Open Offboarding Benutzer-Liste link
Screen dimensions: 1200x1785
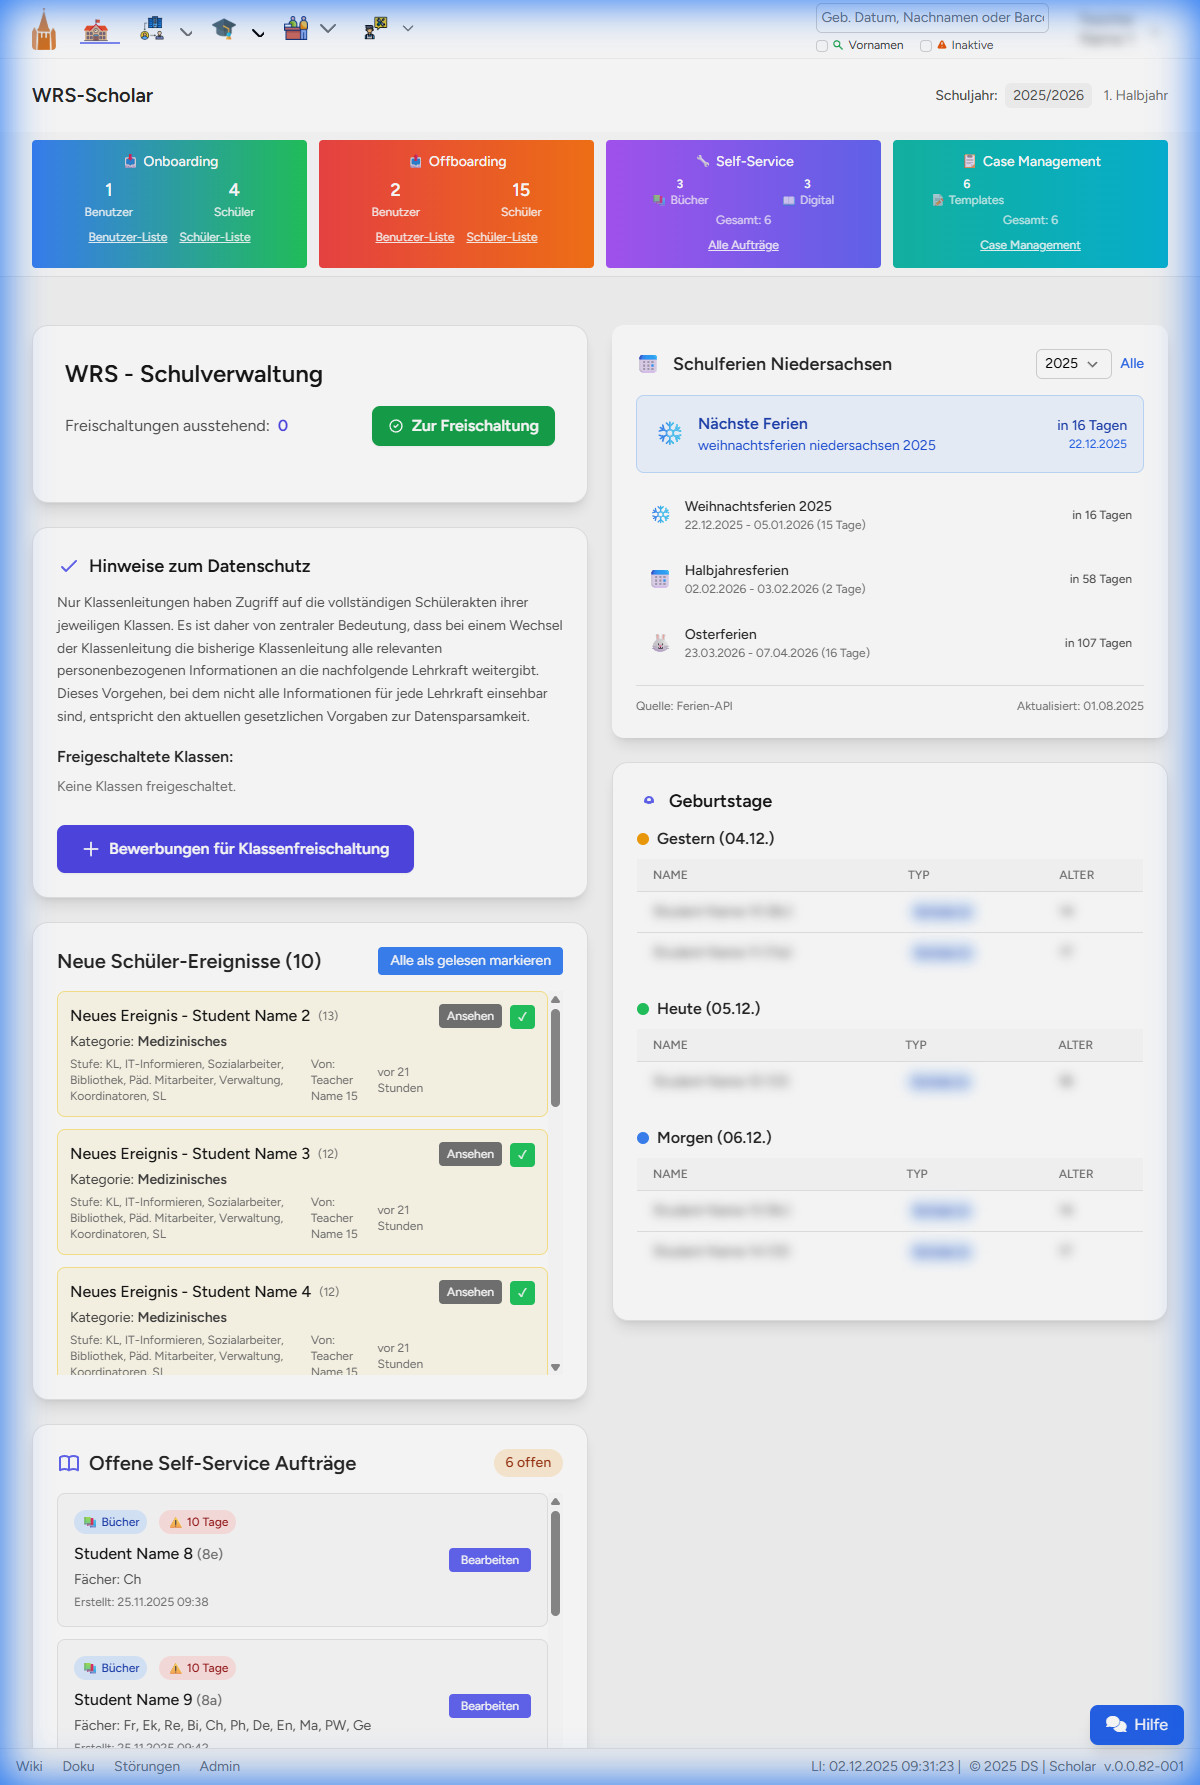click(x=415, y=237)
